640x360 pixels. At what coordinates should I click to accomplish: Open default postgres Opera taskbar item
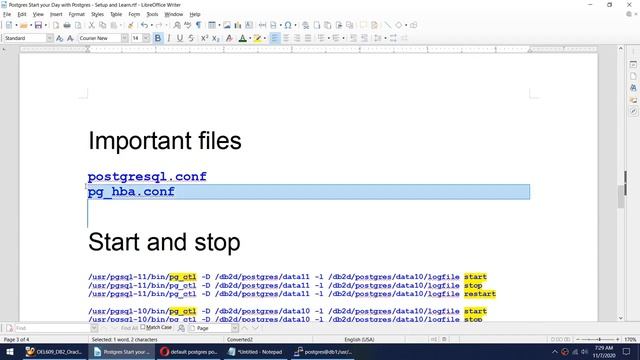[x=189, y=352]
